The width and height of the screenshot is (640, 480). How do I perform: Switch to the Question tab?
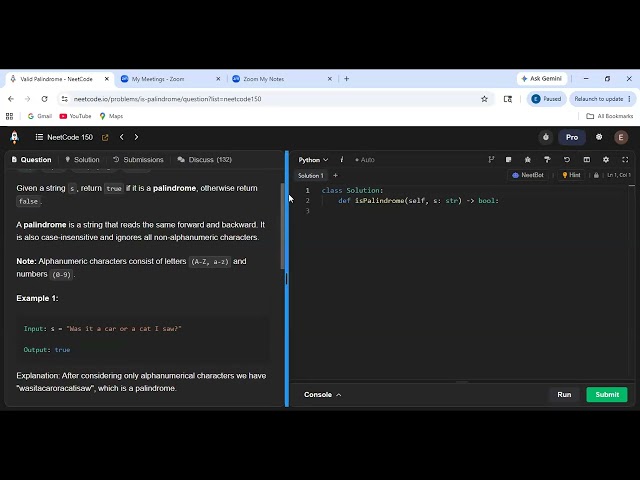point(31,160)
